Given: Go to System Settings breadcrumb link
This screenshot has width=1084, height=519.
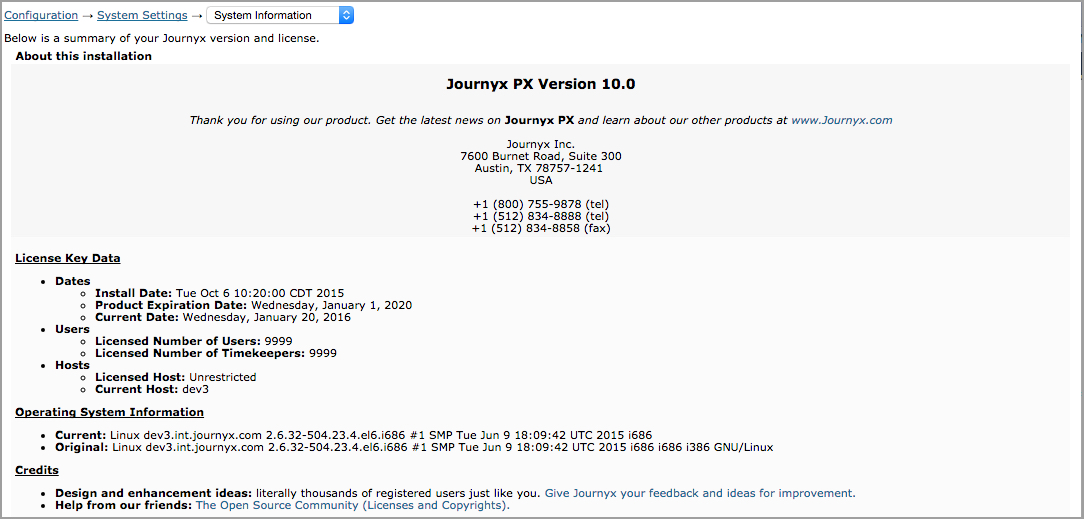Looking at the screenshot, I should tap(142, 15).
